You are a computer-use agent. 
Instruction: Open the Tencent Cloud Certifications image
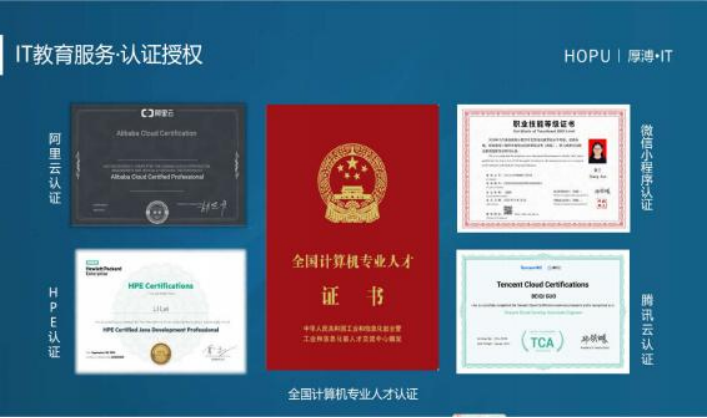point(543,310)
